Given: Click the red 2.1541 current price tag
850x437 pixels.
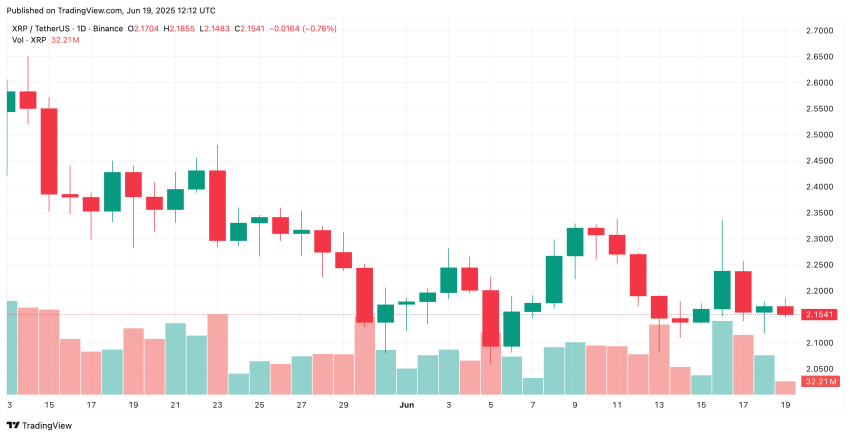Looking at the screenshot, I should [821, 315].
